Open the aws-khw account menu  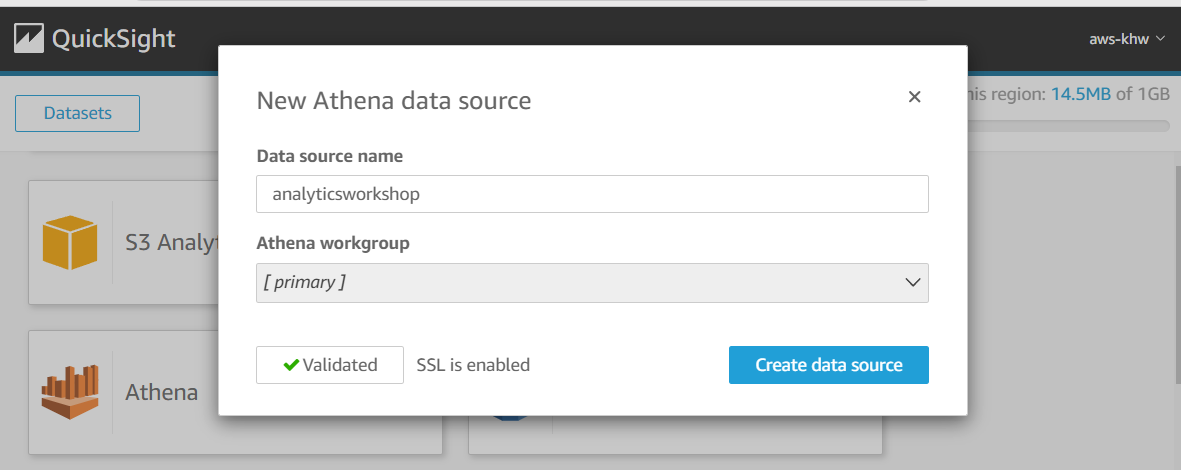(1127, 39)
